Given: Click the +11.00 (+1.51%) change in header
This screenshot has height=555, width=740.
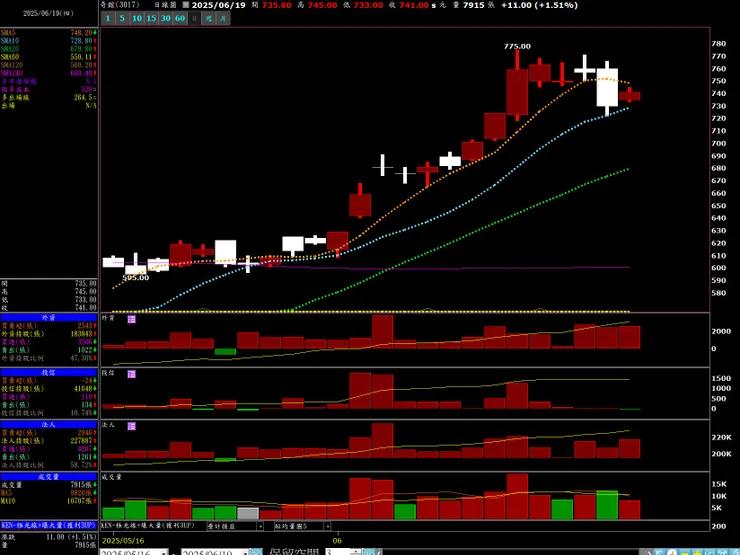Looking at the screenshot, I should coord(539,5).
